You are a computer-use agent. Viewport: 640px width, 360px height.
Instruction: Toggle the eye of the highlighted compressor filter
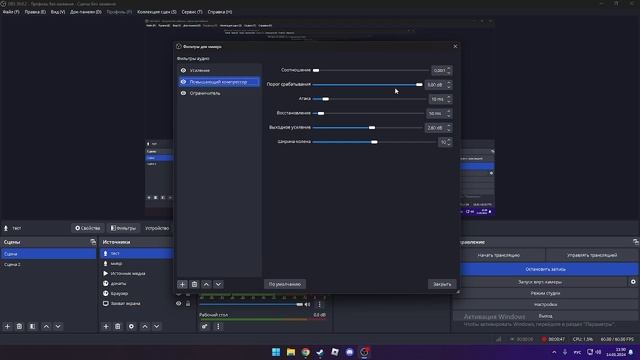coord(183,82)
